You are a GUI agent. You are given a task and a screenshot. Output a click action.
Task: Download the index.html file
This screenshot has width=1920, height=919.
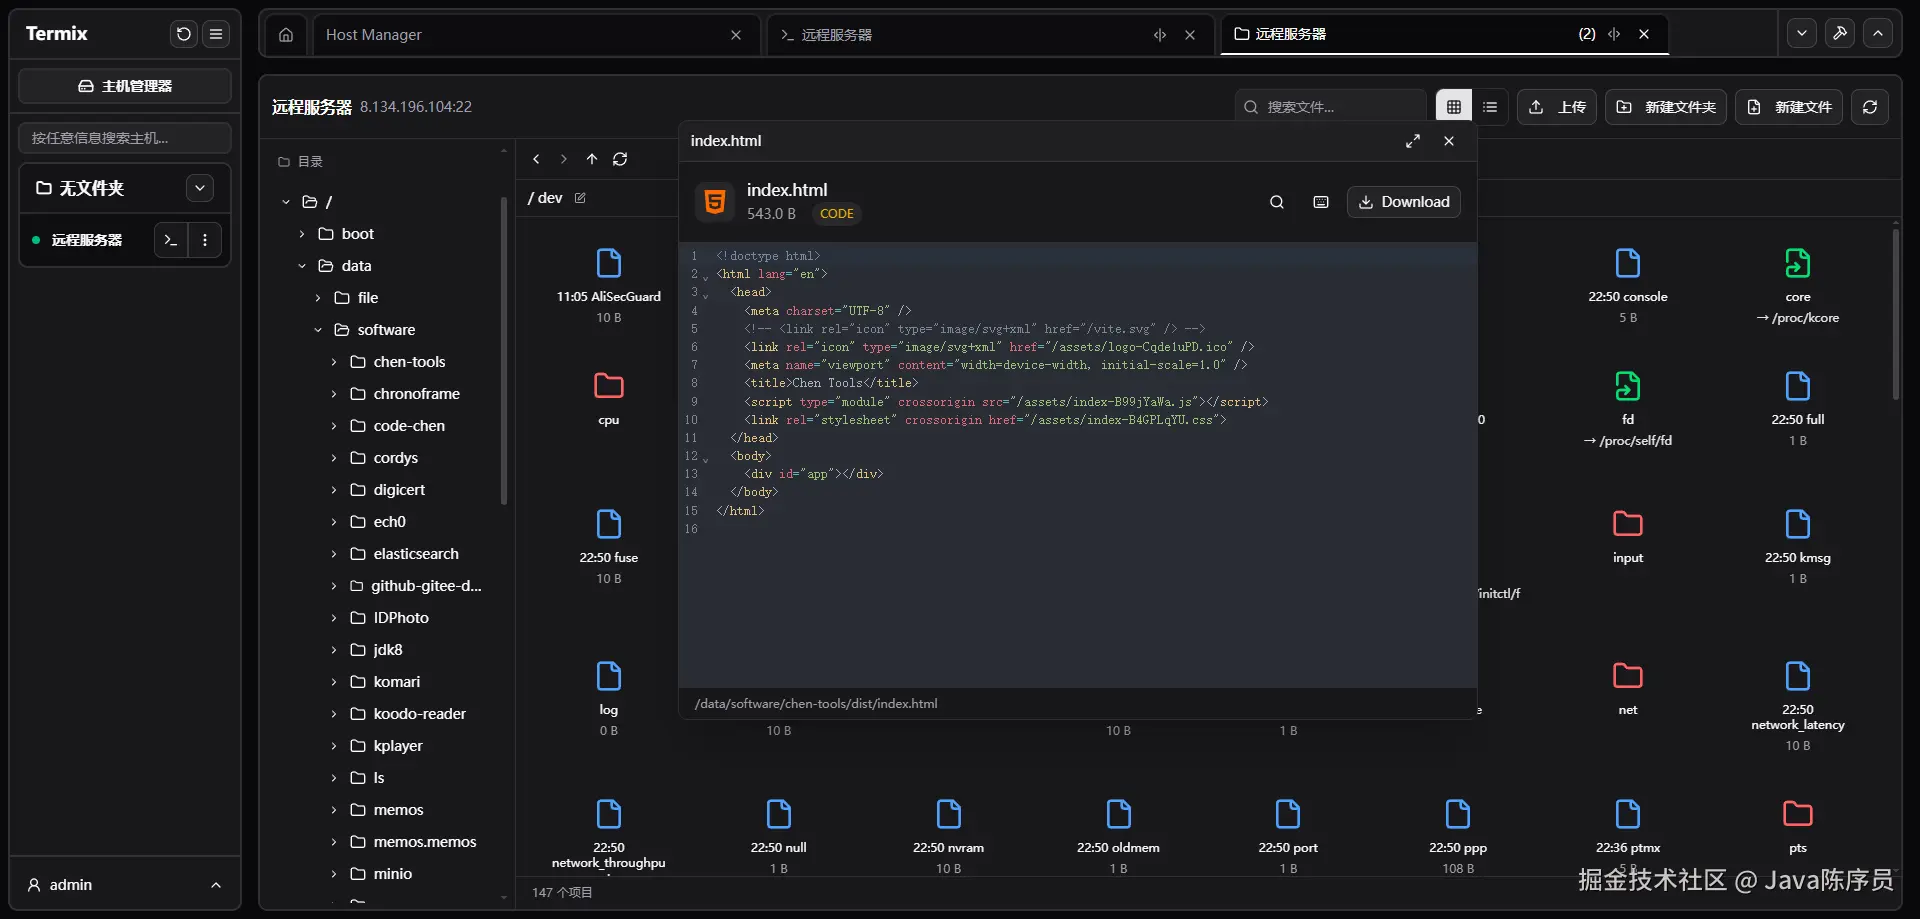pyautogui.click(x=1404, y=202)
